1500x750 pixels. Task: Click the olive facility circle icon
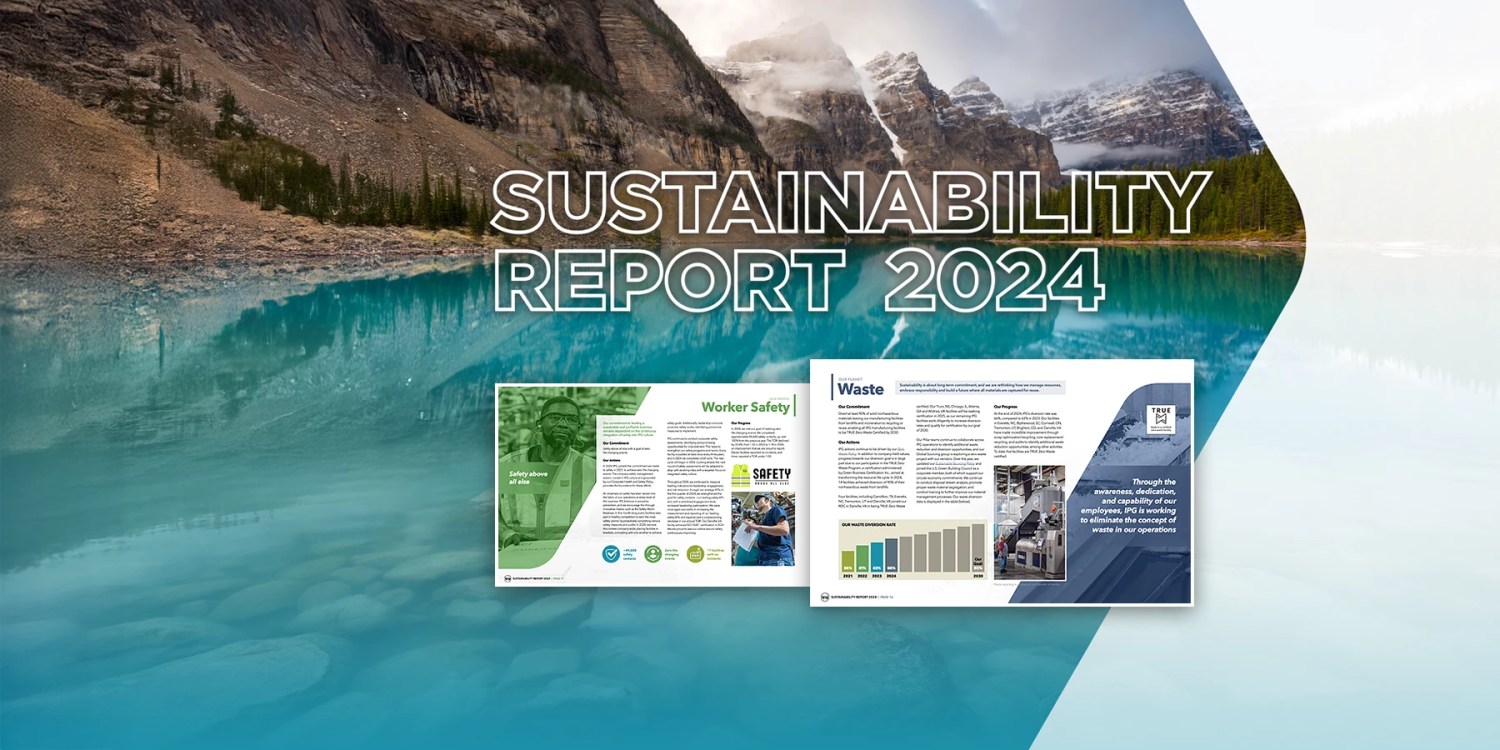tap(695, 553)
